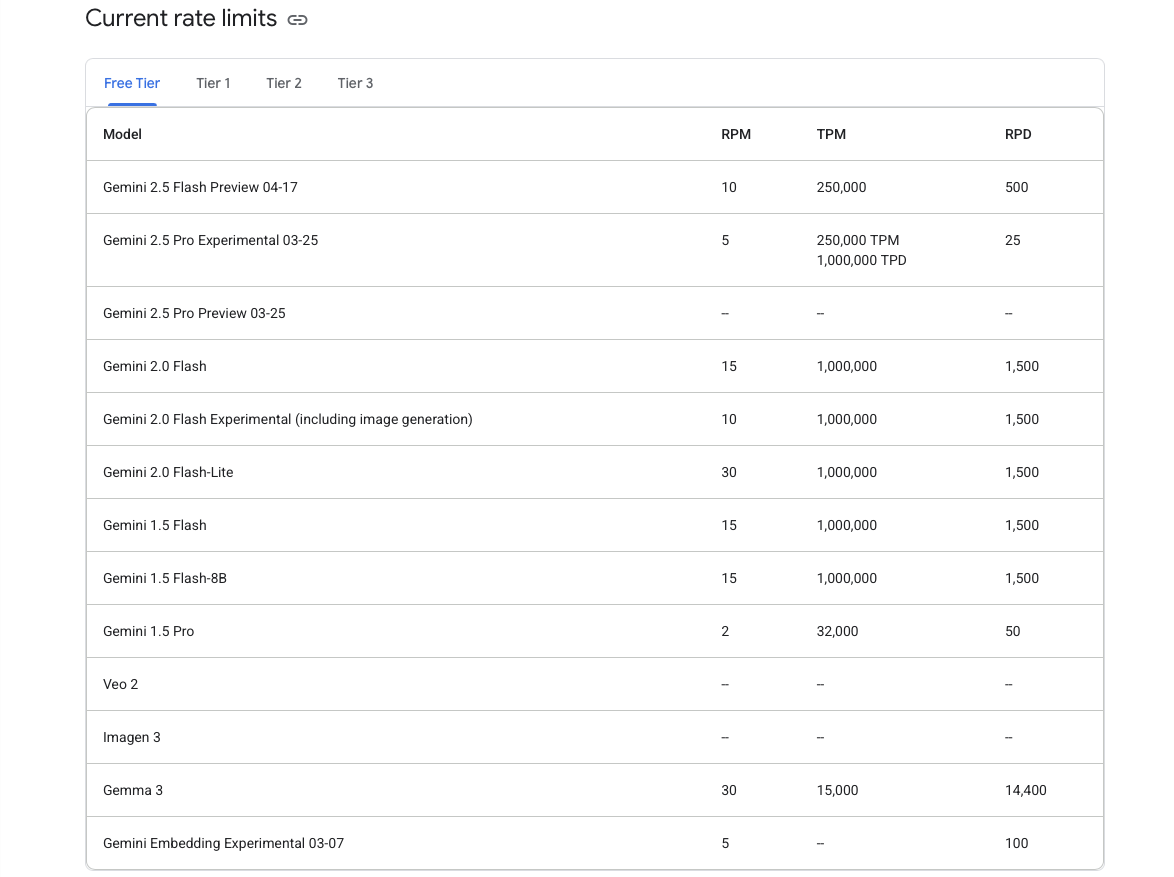Click the Gemini 1.5 Pro row
This screenshot has width=1174, height=877.
pyautogui.click(x=594, y=631)
